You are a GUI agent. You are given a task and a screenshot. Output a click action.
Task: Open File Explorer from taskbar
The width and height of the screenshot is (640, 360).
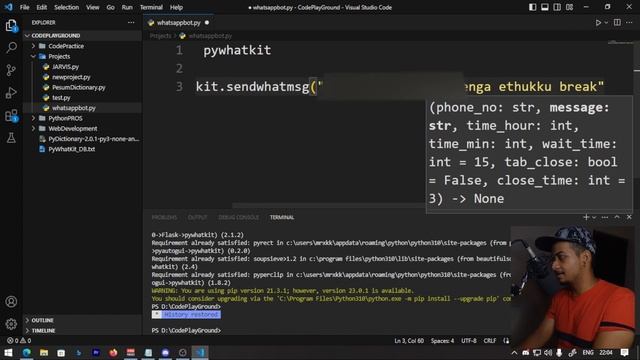coord(44,352)
